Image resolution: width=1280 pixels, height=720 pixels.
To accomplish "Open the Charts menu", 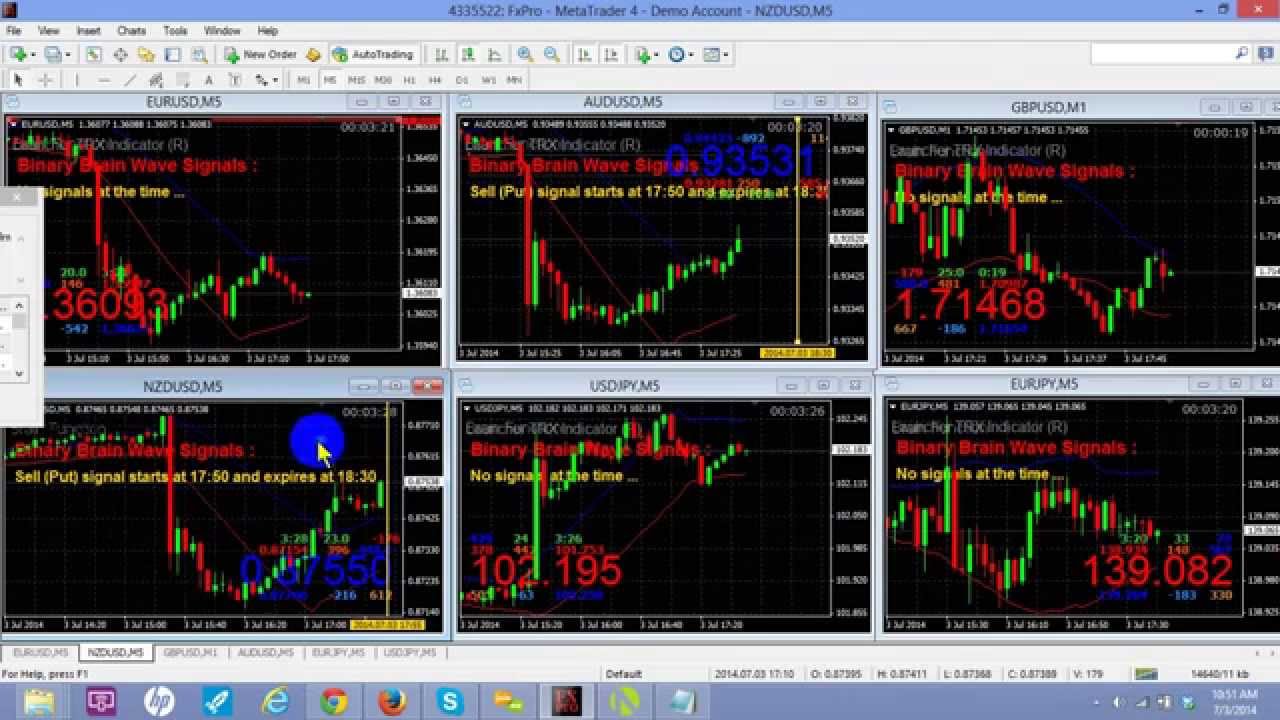I will pos(131,31).
